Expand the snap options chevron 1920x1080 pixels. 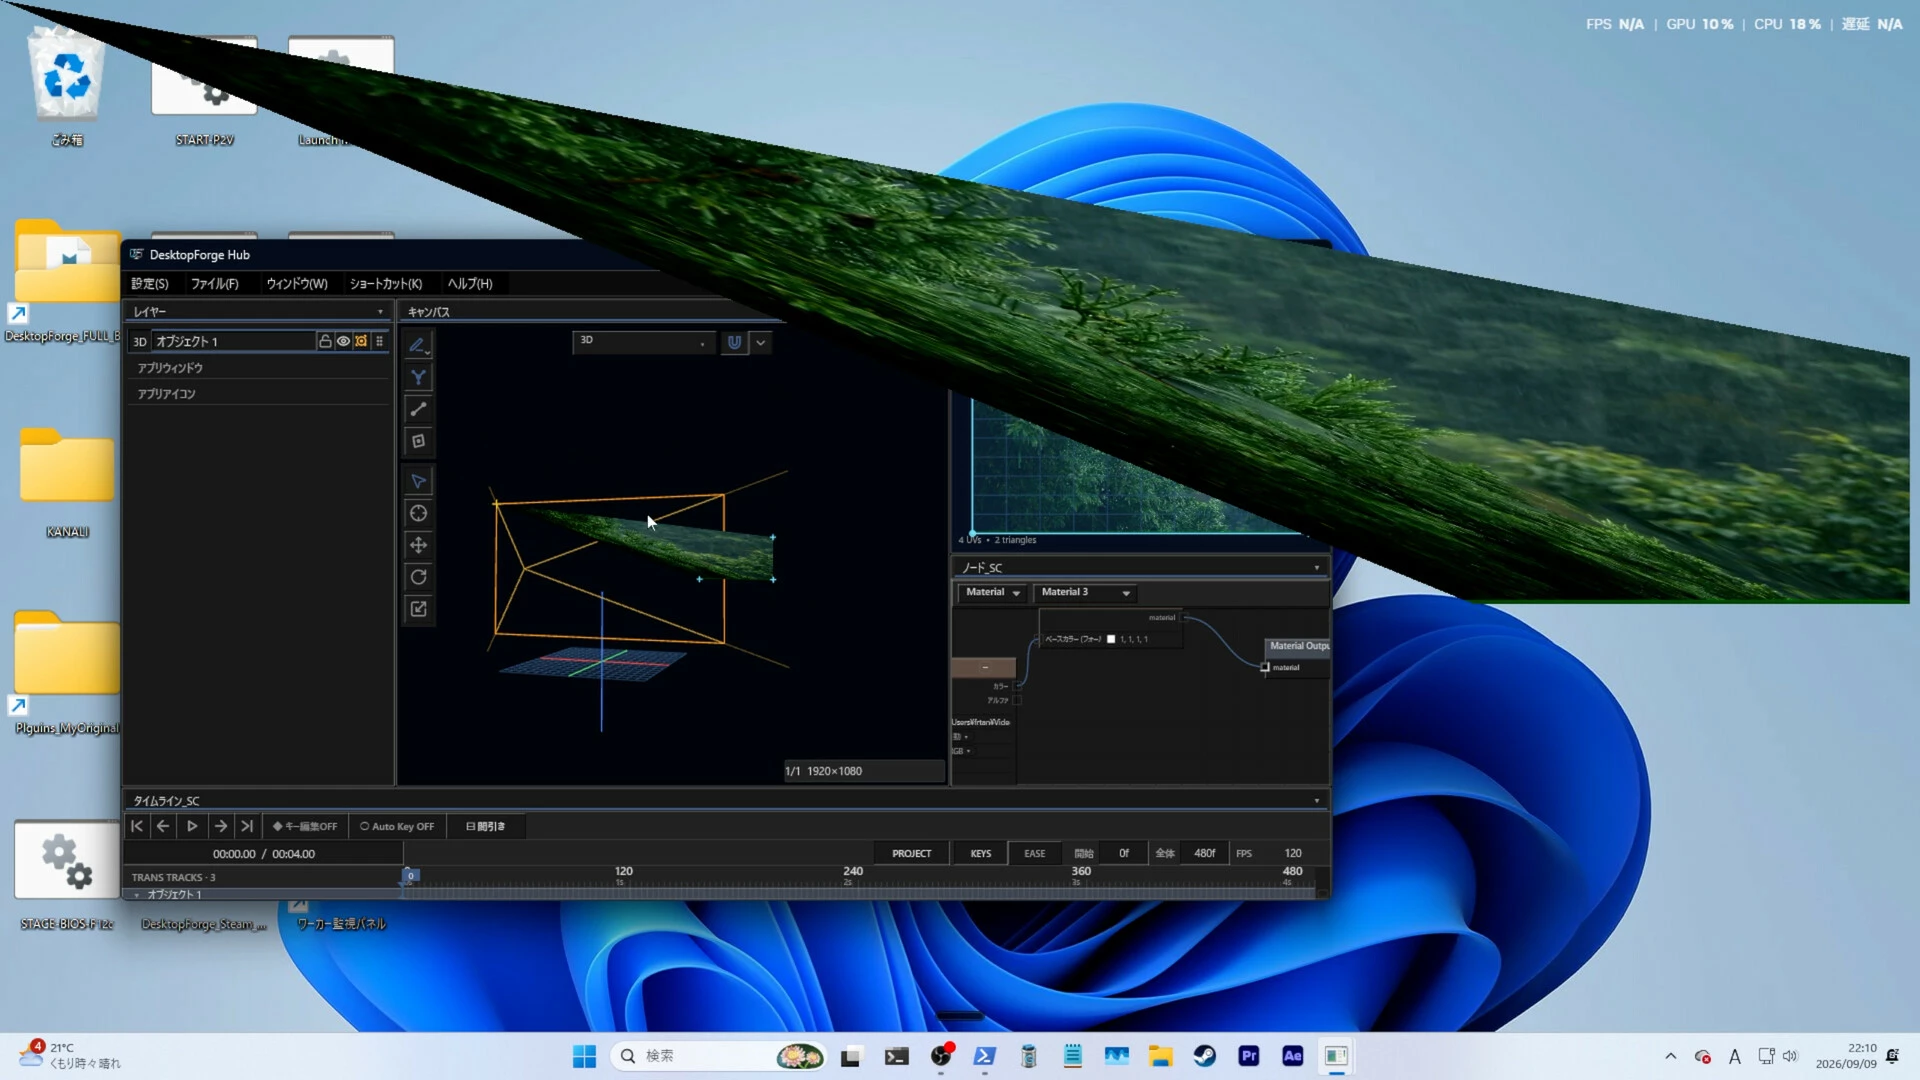click(x=761, y=342)
